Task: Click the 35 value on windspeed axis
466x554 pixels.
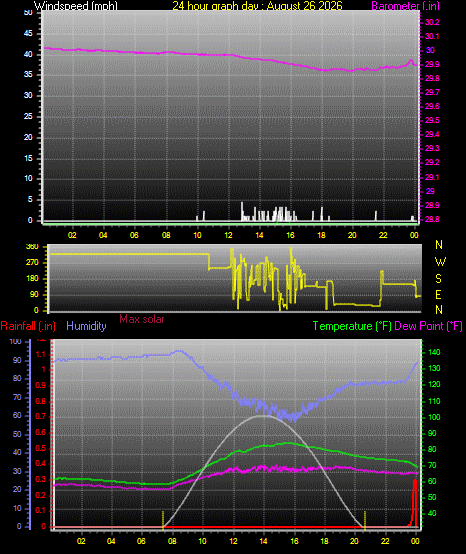Action: click(28, 75)
